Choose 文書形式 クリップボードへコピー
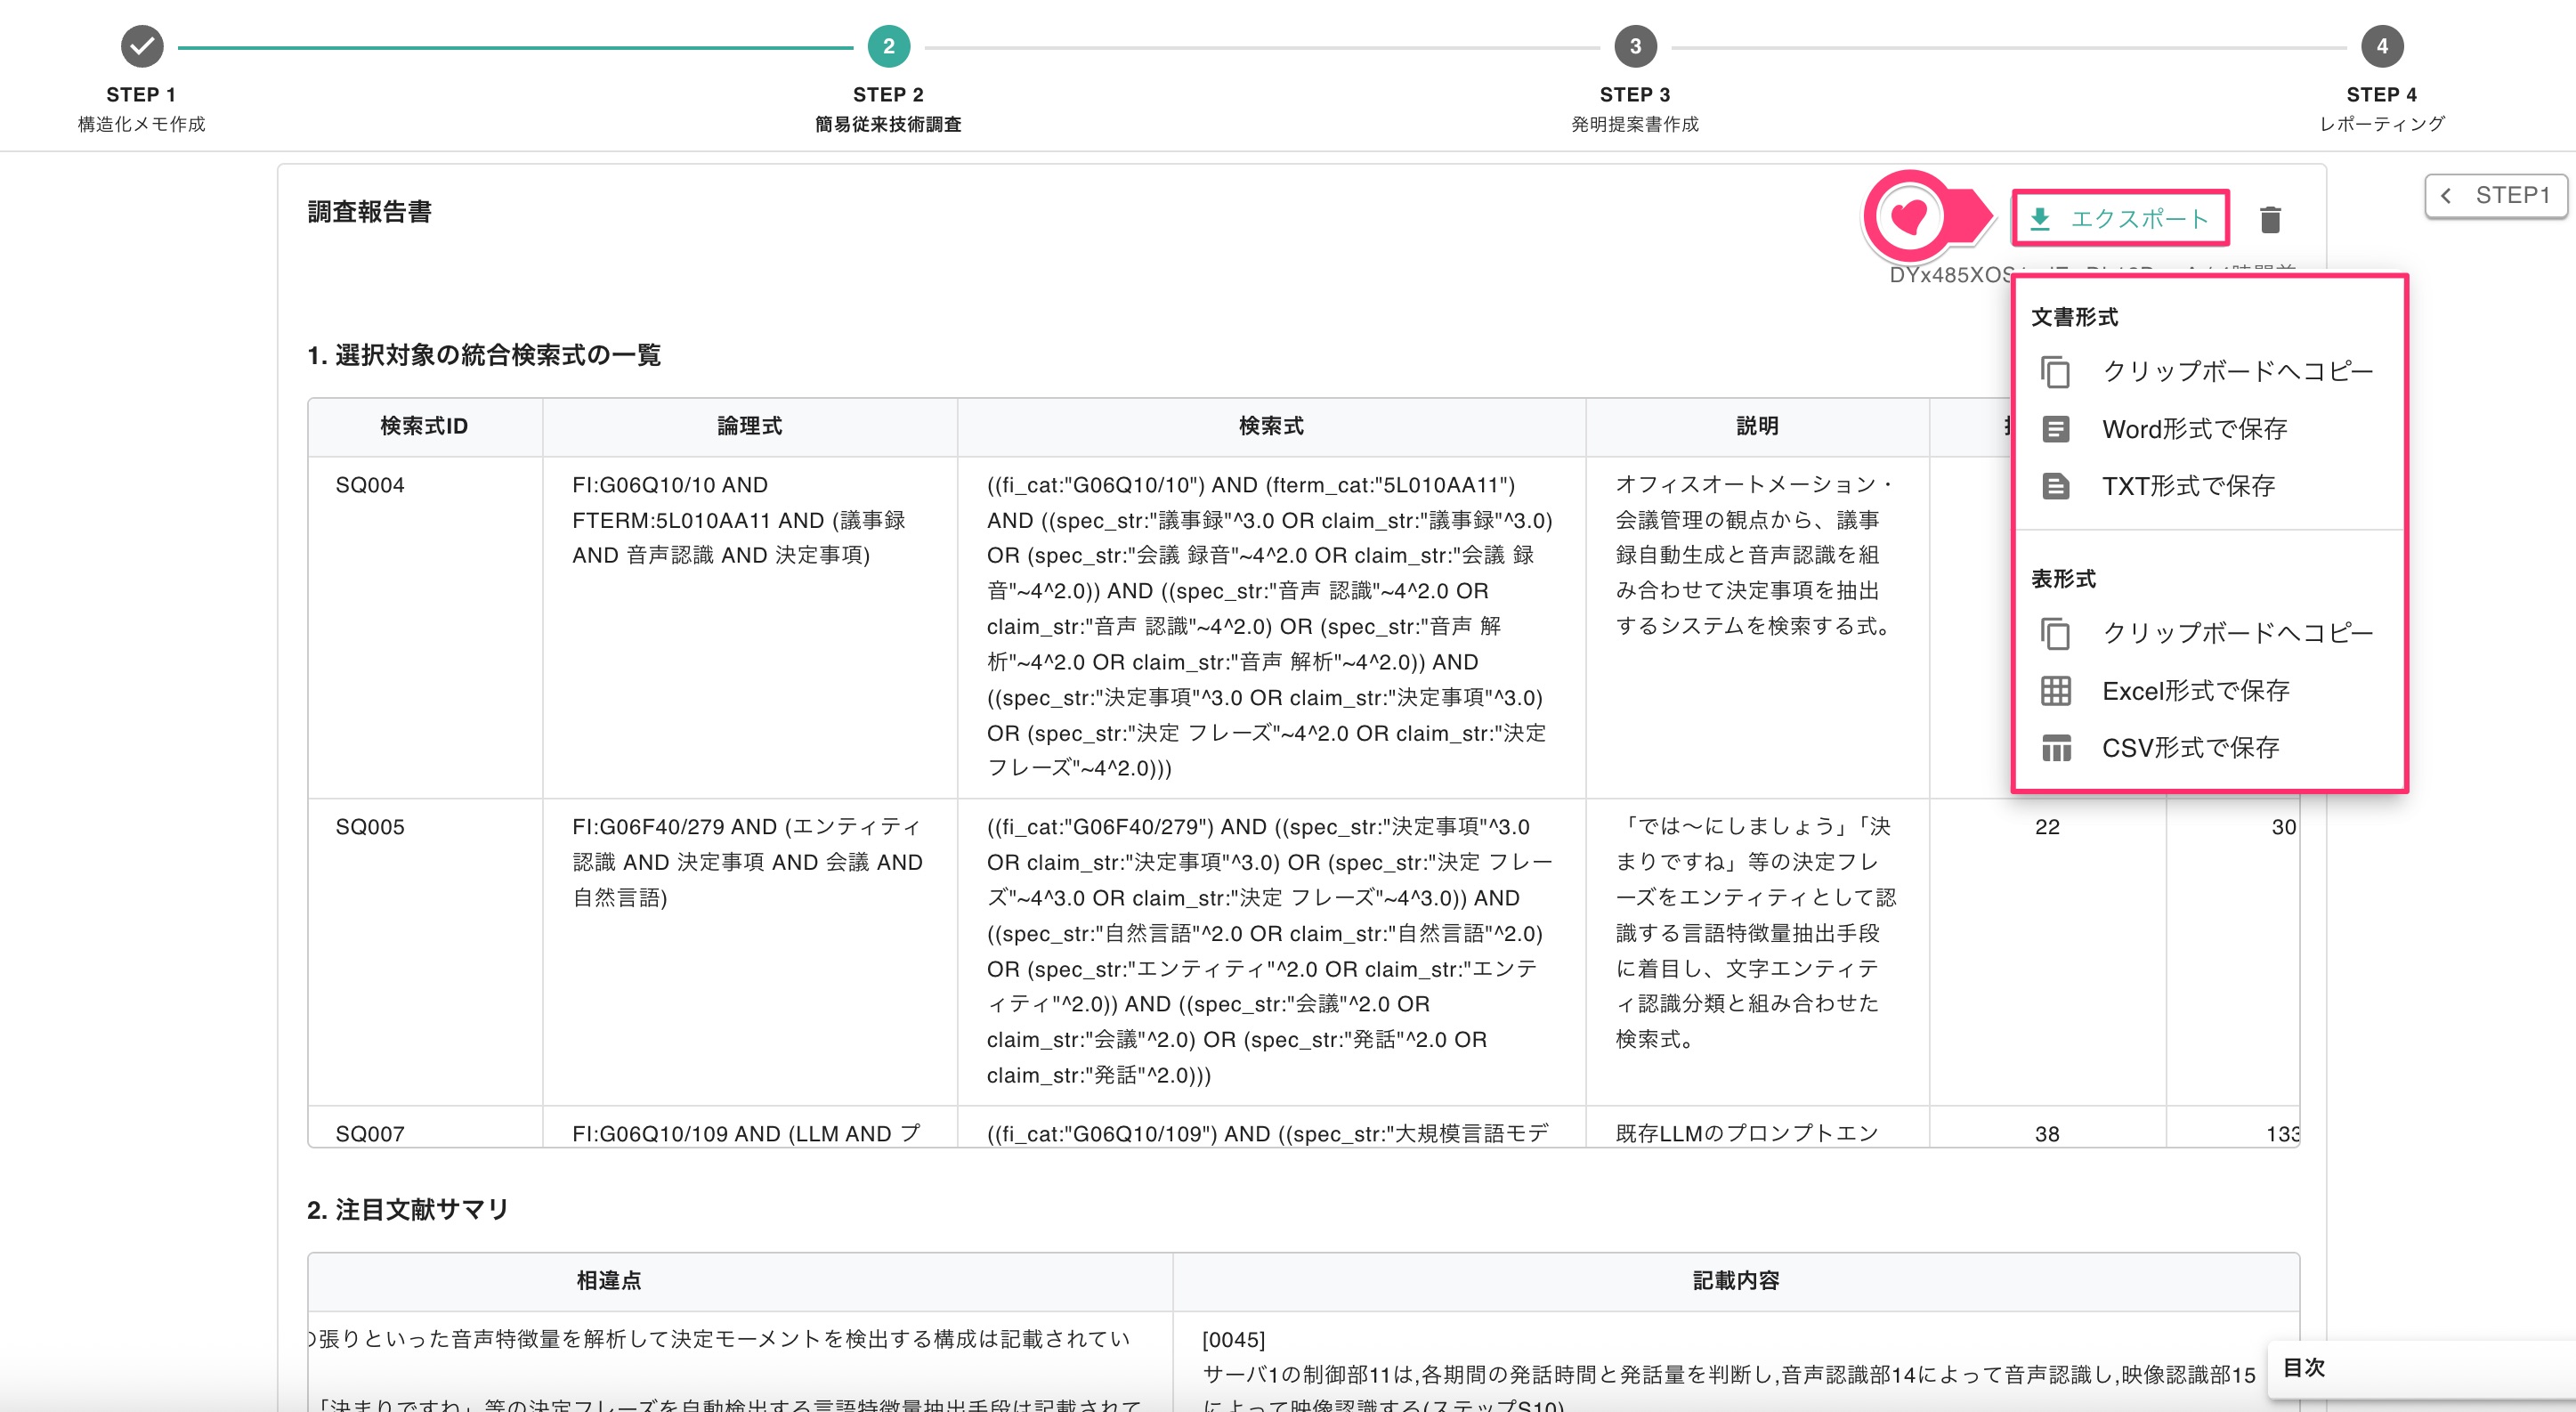The image size is (2576, 1412). coord(2209,372)
